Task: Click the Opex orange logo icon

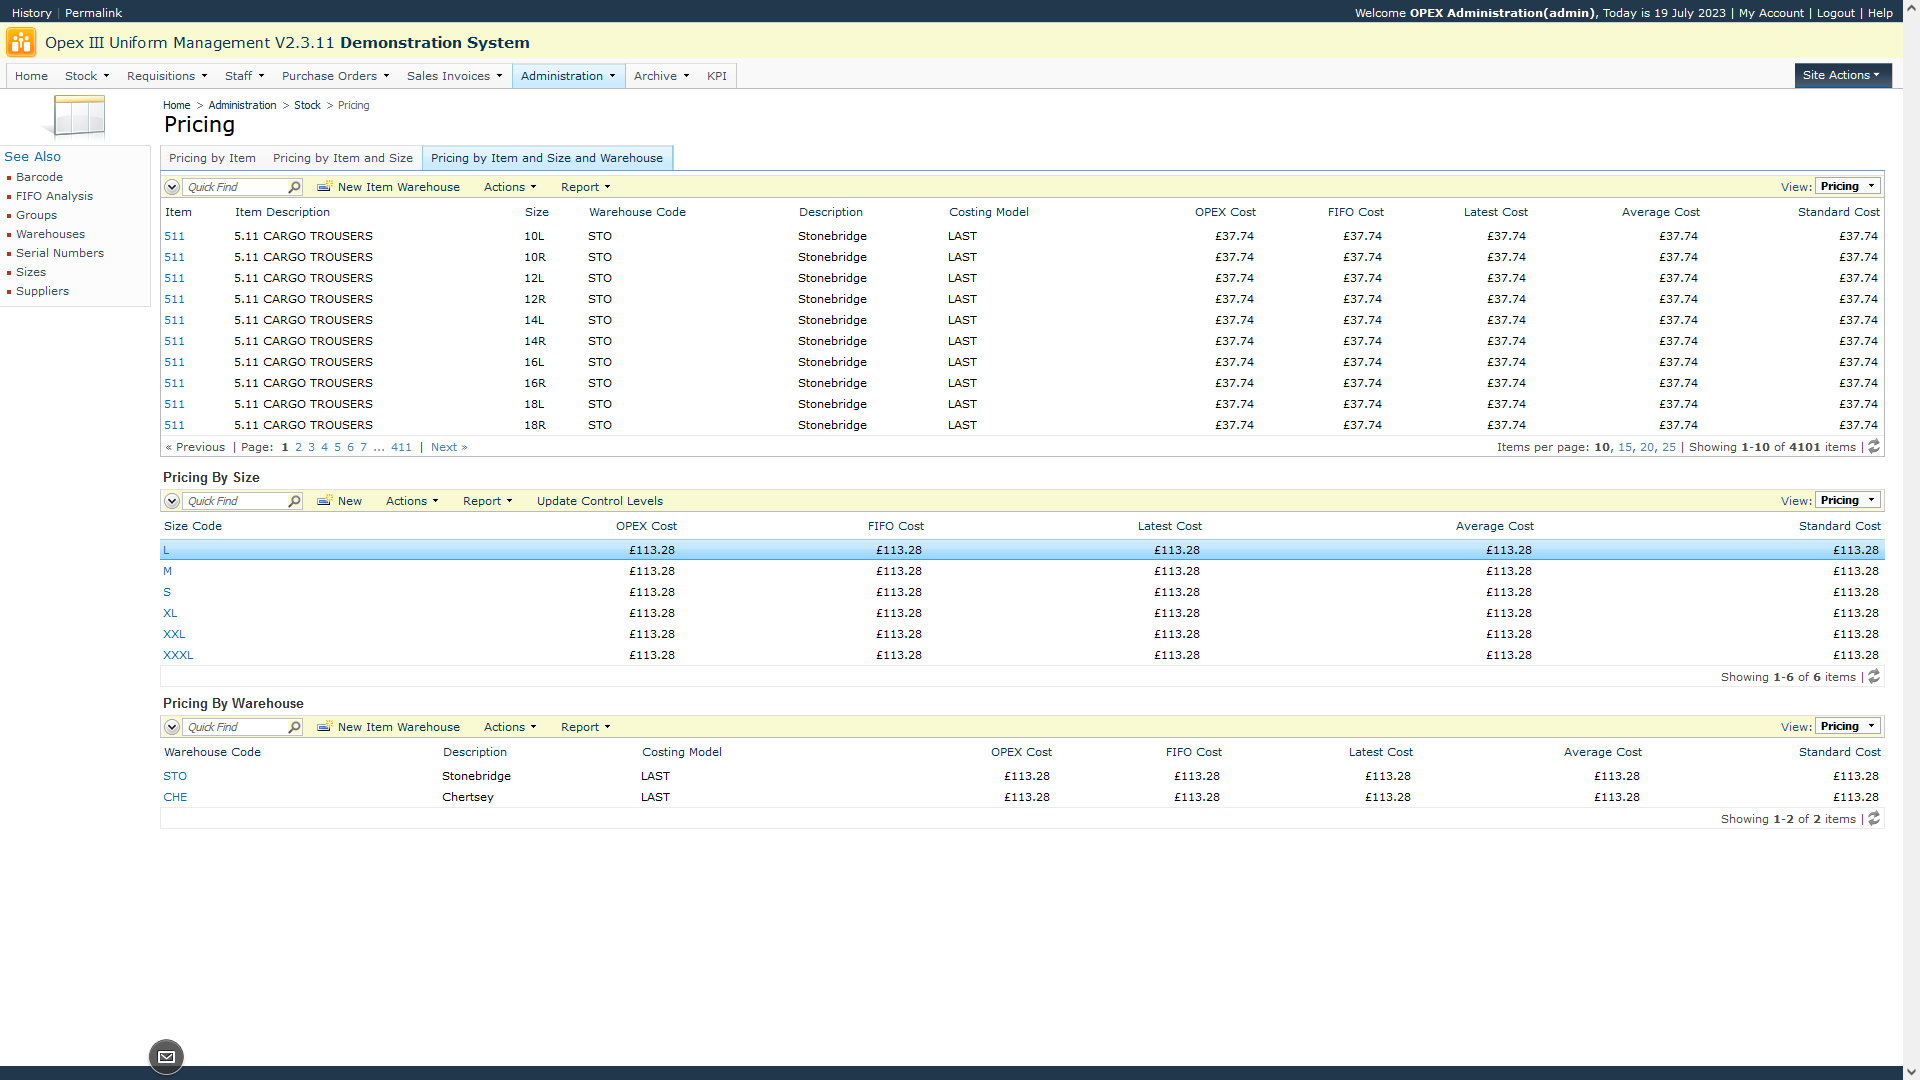Action: pyautogui.click(x=21, y=43)
